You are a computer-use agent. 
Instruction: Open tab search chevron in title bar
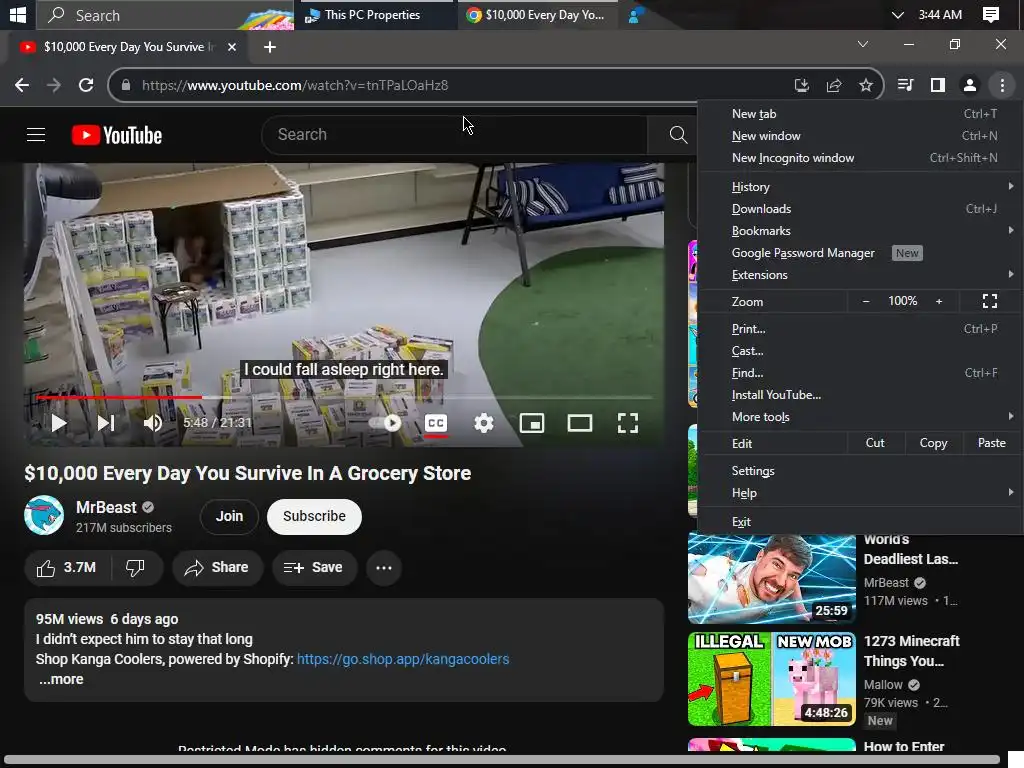click(x=863, y=44)
